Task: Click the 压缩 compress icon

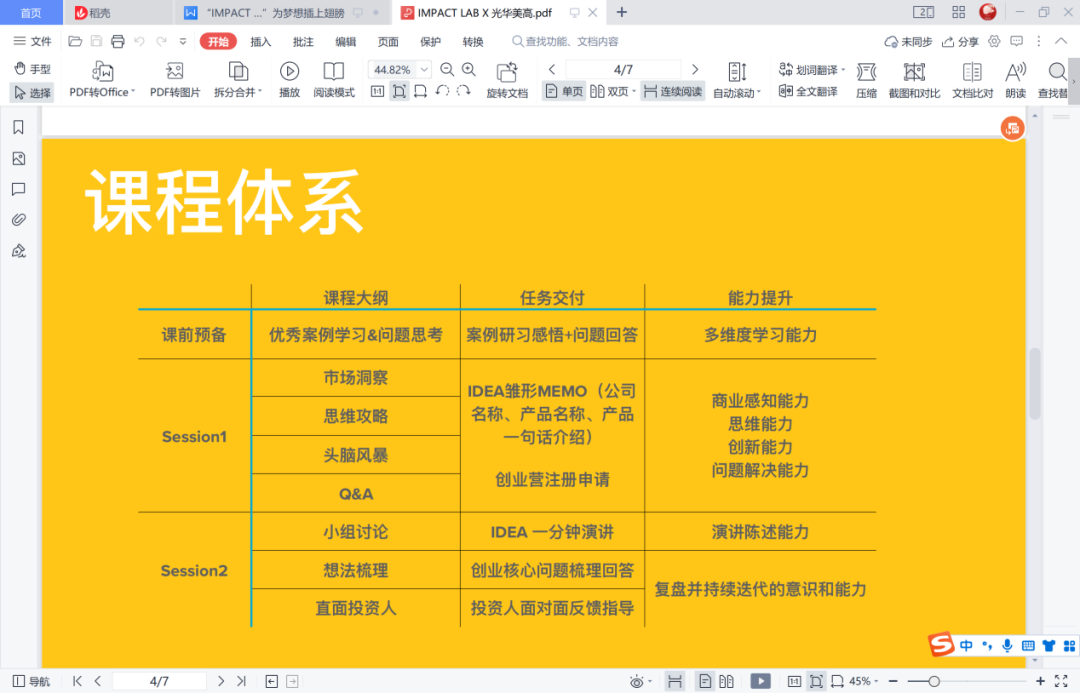Action: coord(866,72)
